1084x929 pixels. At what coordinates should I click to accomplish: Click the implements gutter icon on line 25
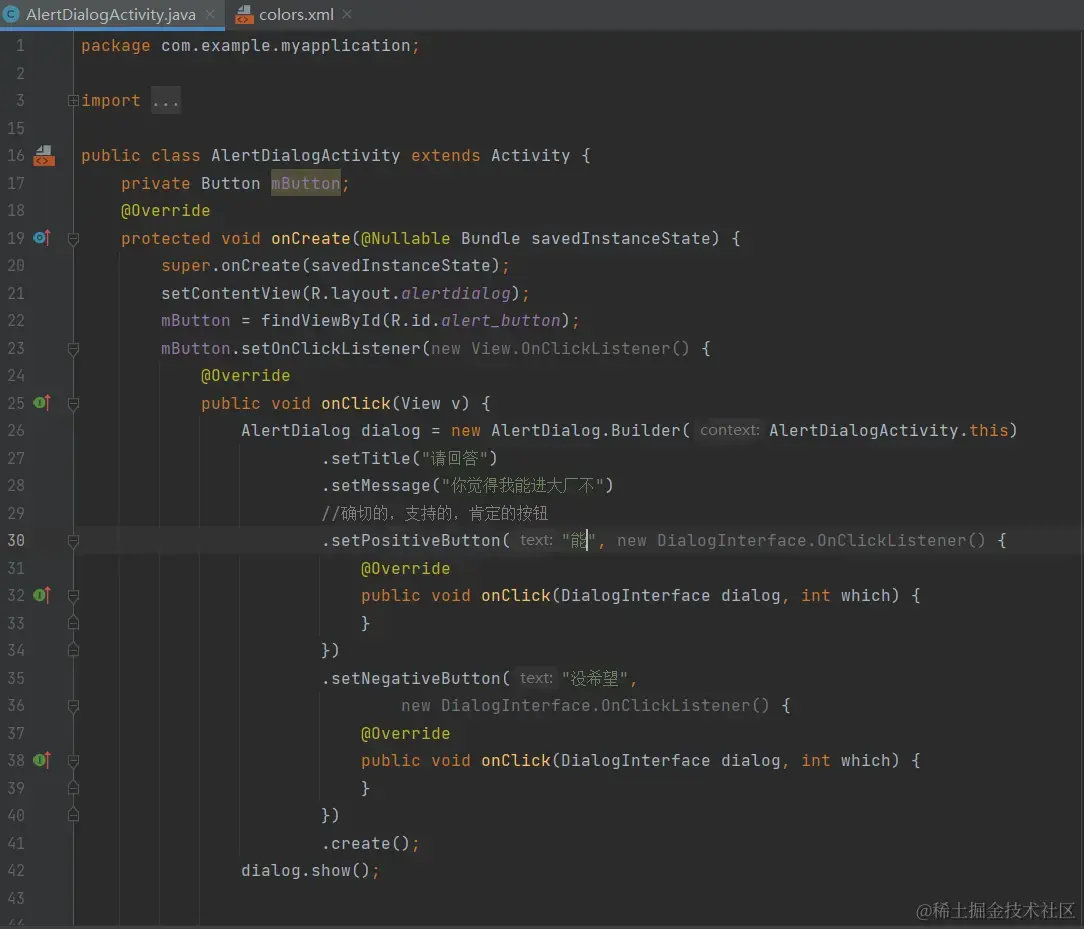tap(42, 402)
